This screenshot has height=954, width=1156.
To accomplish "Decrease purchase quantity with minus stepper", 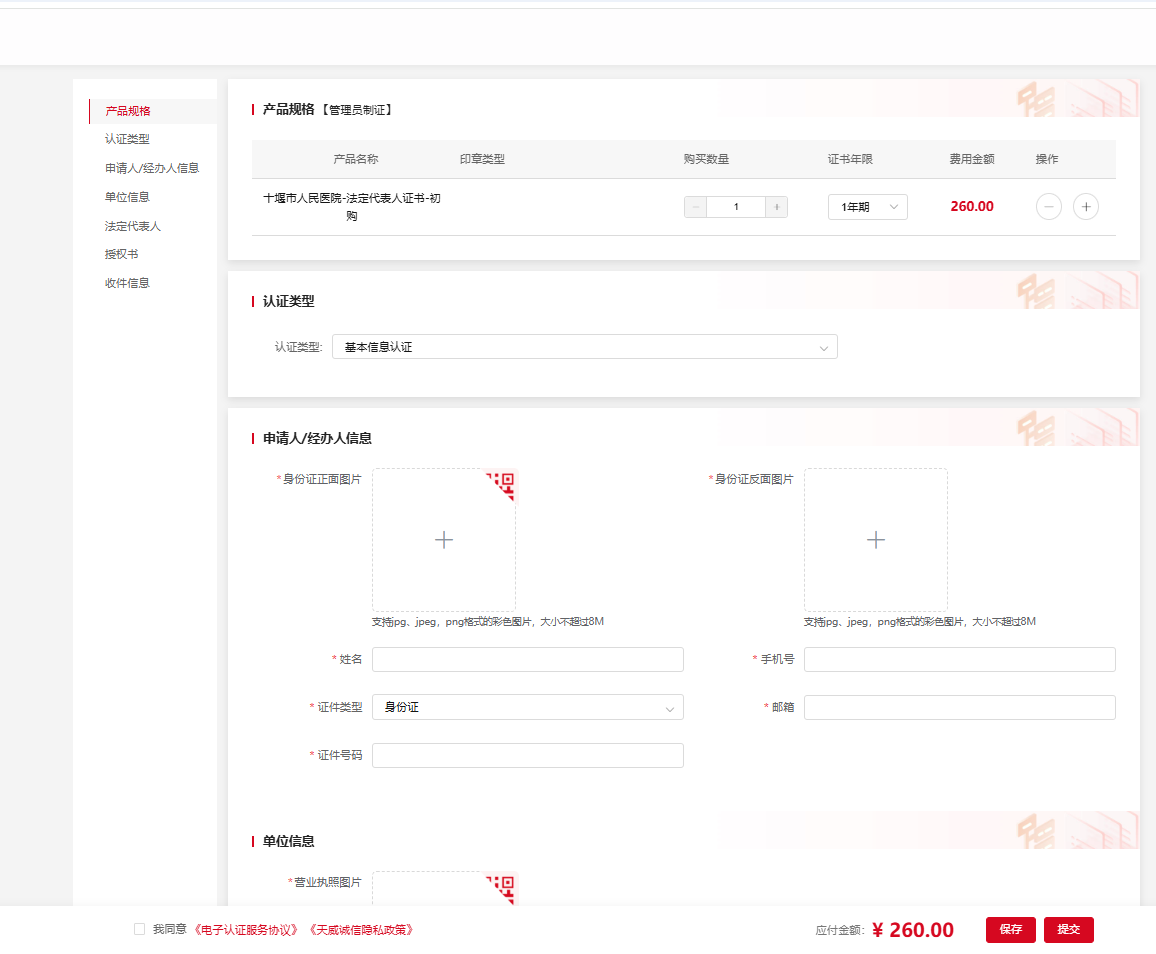I will (x=695, y=207).
